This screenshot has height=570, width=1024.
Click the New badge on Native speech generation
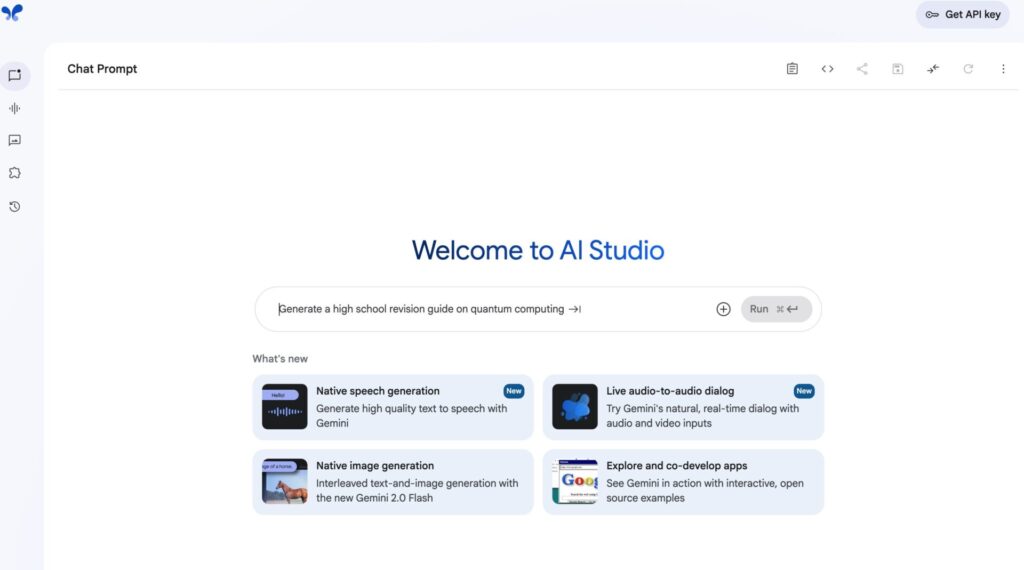[514, 391]
